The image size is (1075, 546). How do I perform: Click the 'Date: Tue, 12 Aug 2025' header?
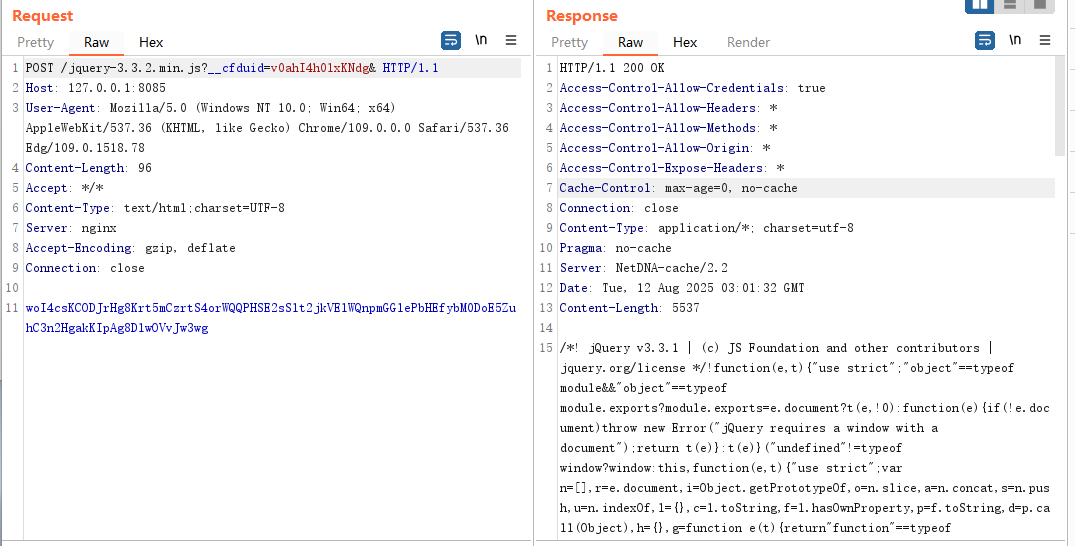[x=682, y=288]
